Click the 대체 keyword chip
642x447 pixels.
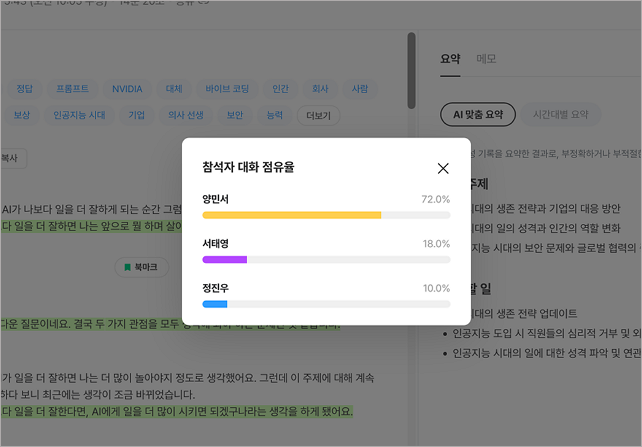174,89
